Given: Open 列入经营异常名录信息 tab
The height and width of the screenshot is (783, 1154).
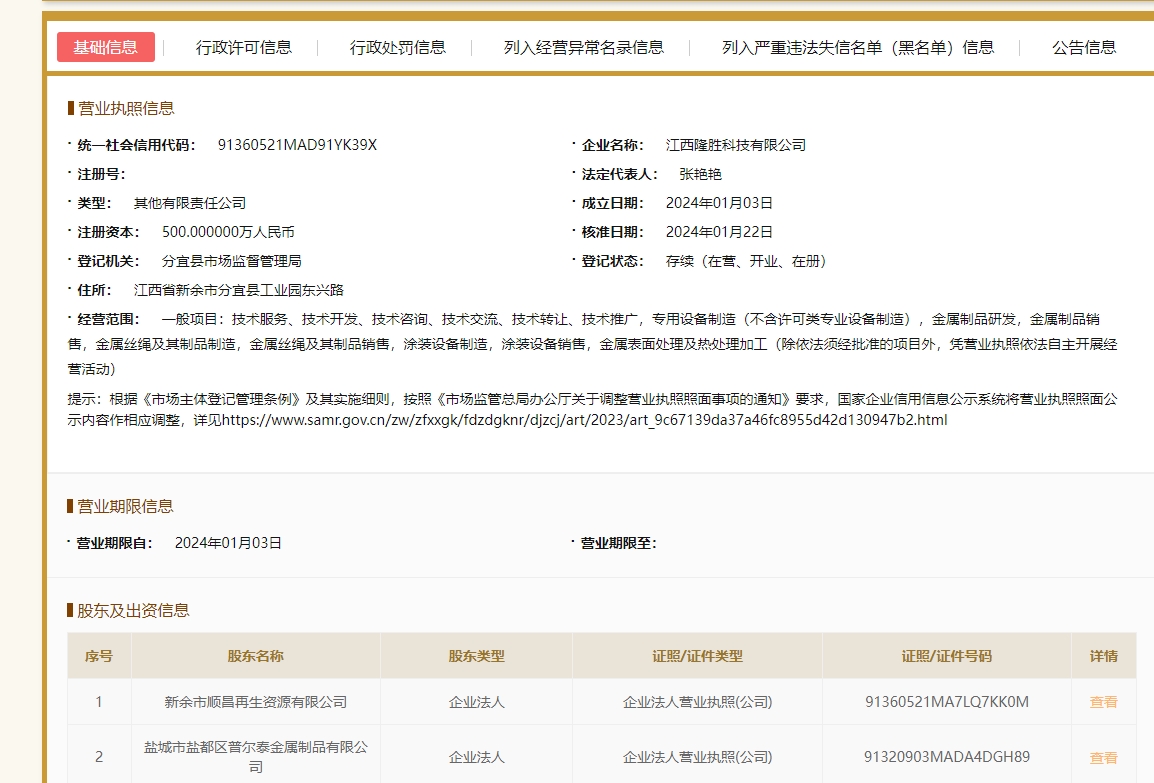Looking at the screenshot, I should tap(584, 48).
